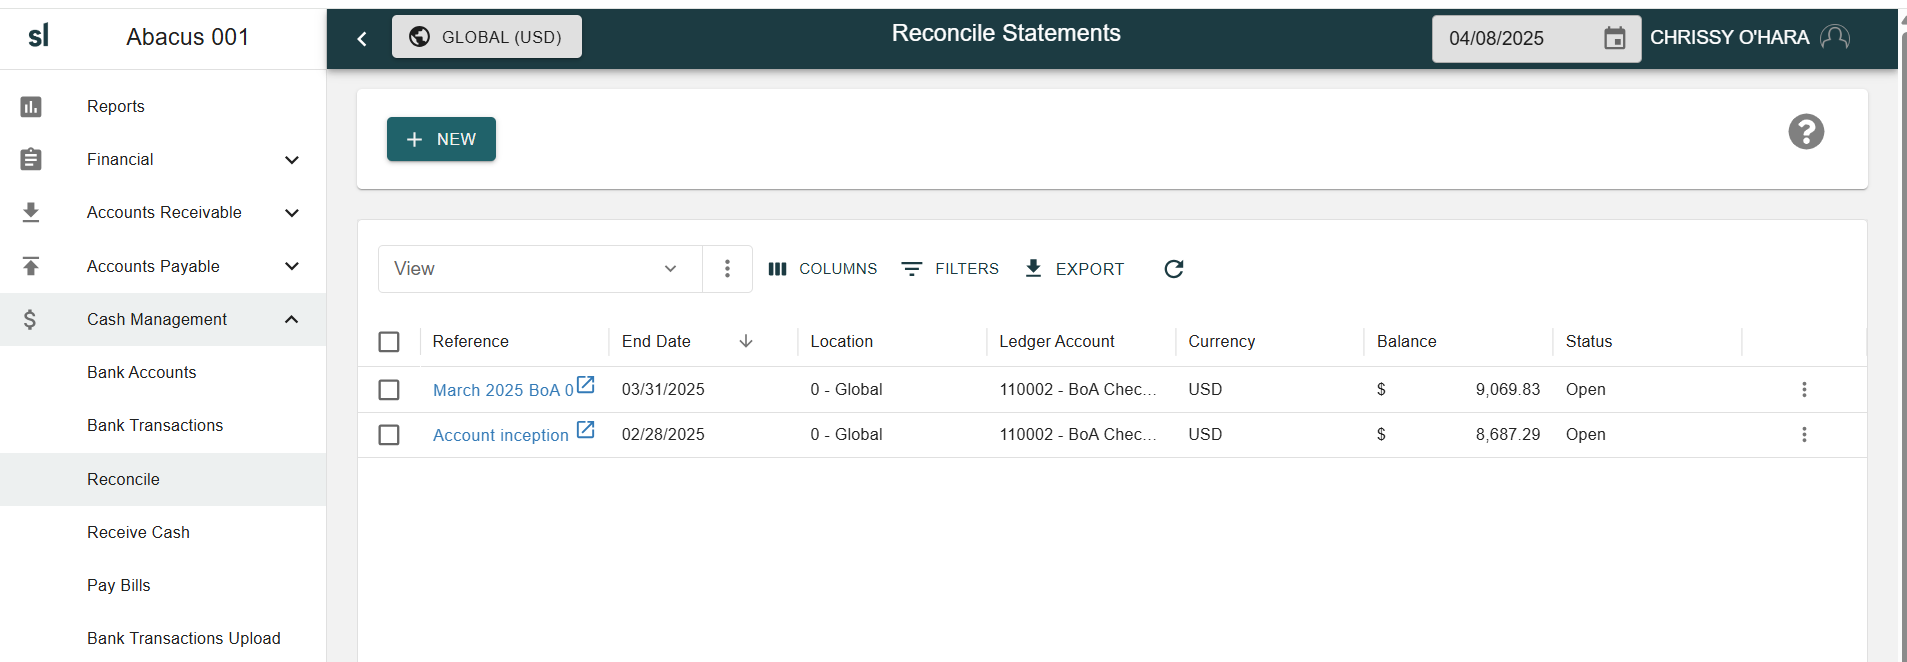Screen dimensions: 1907x662
Task: Open Bank Transactions Upload
Action: click(183, 638)
